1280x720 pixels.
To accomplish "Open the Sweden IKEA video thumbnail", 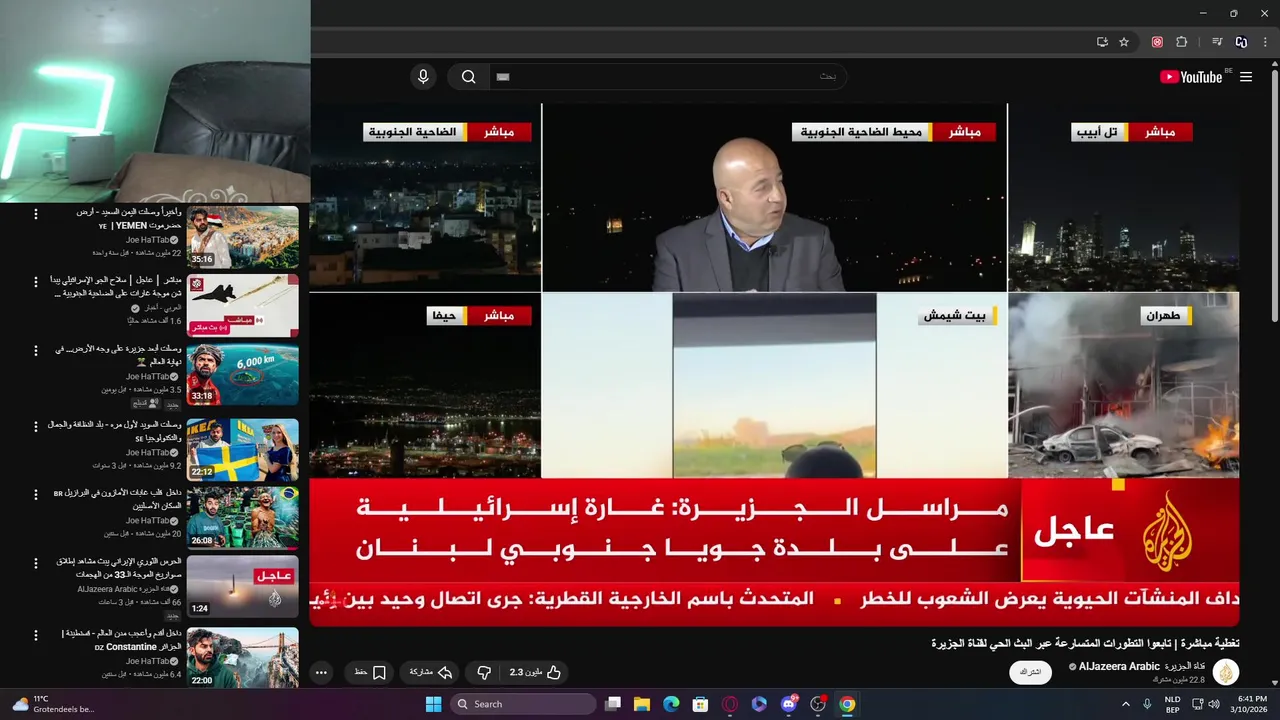I will coord(242,450).
